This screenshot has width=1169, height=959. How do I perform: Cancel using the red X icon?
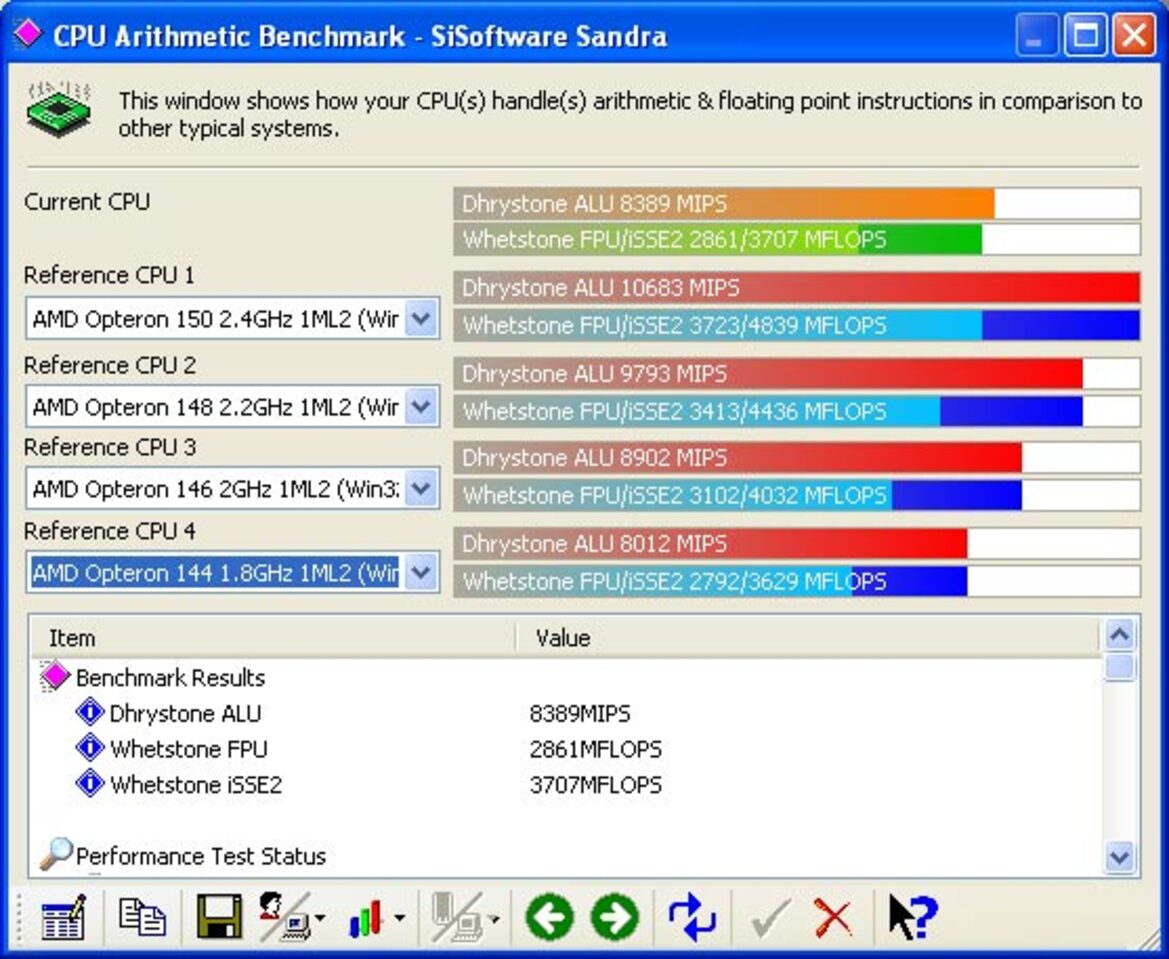[x=833, y=918]
